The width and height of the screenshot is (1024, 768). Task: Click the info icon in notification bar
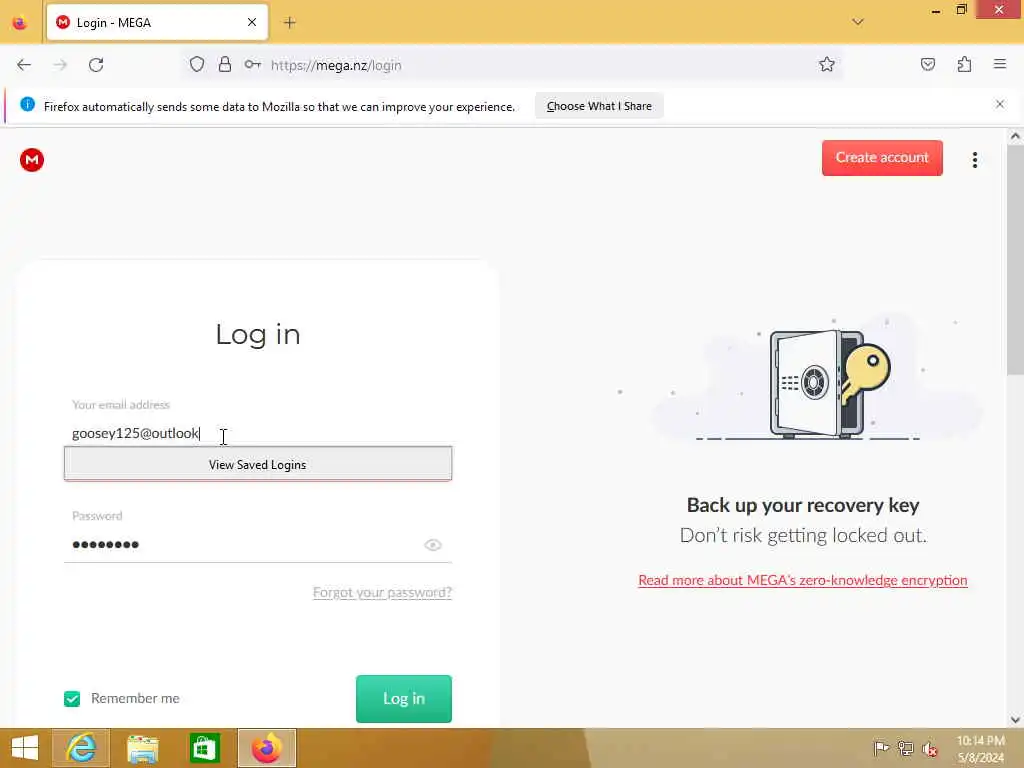point(27,104)
